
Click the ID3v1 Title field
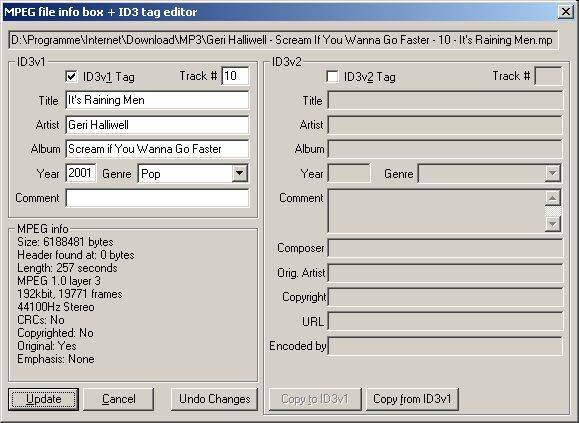point(157,100)
